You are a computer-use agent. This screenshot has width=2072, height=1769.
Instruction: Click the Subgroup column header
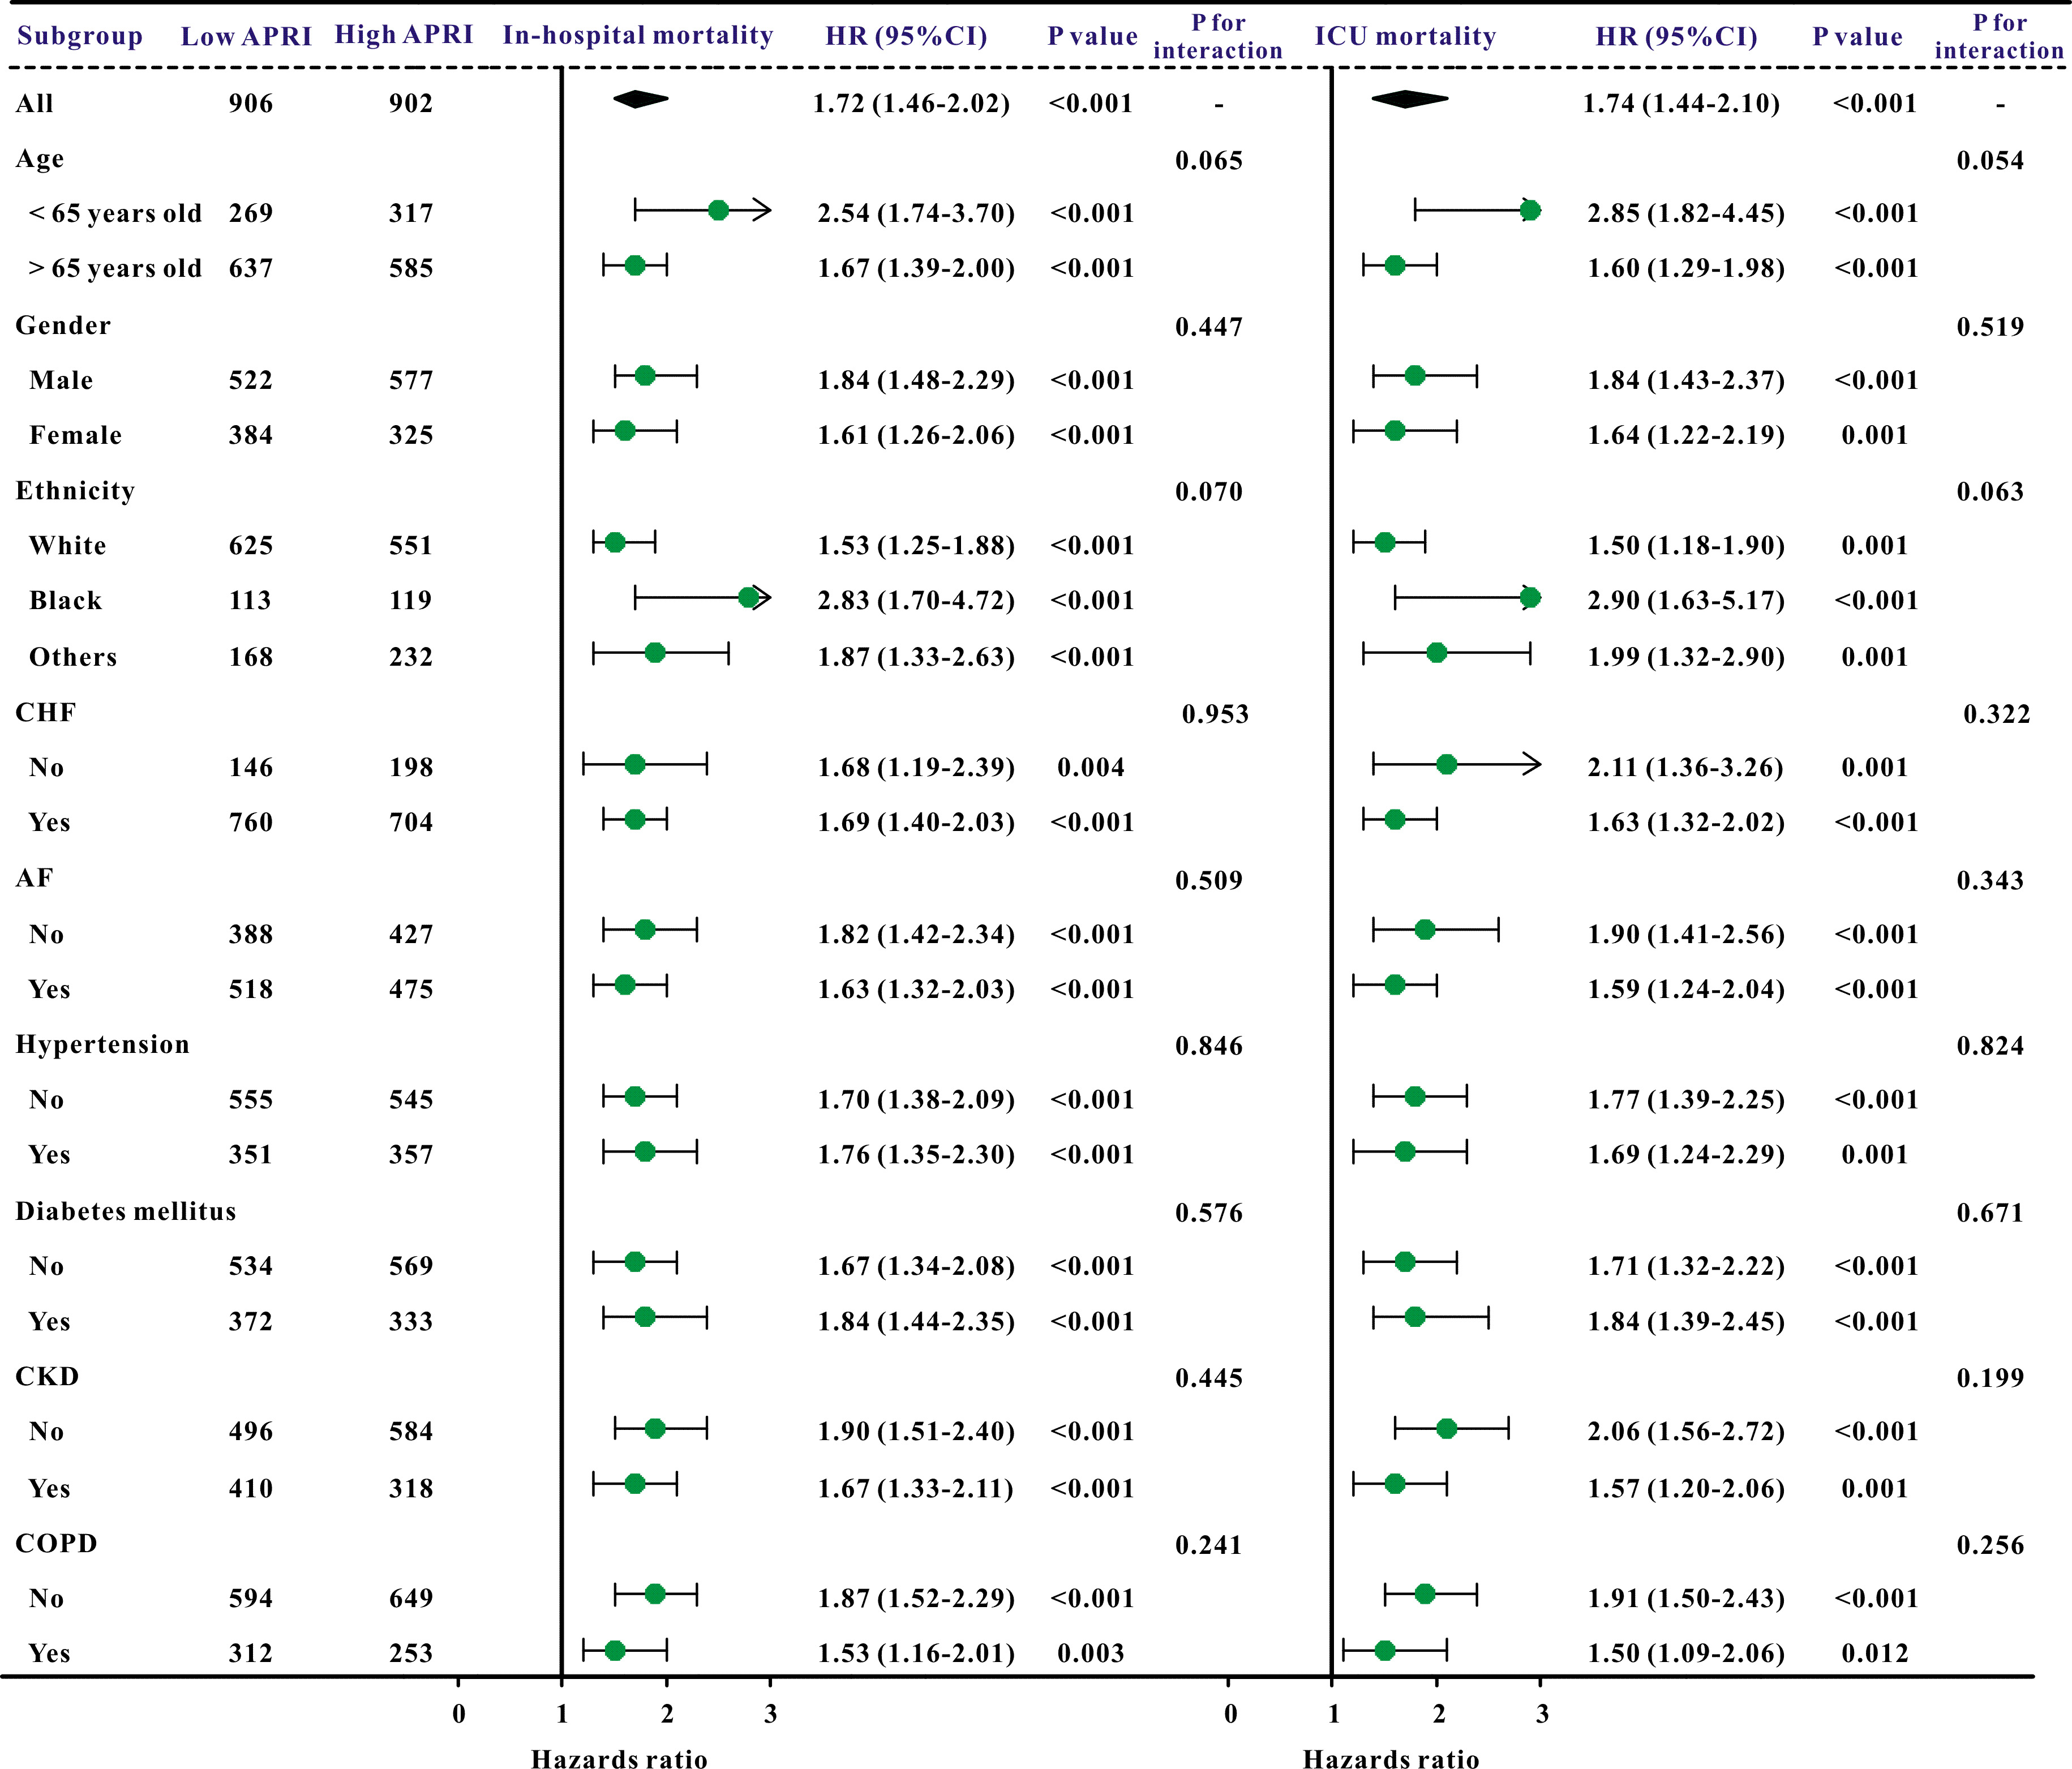(x=80, y=36)
